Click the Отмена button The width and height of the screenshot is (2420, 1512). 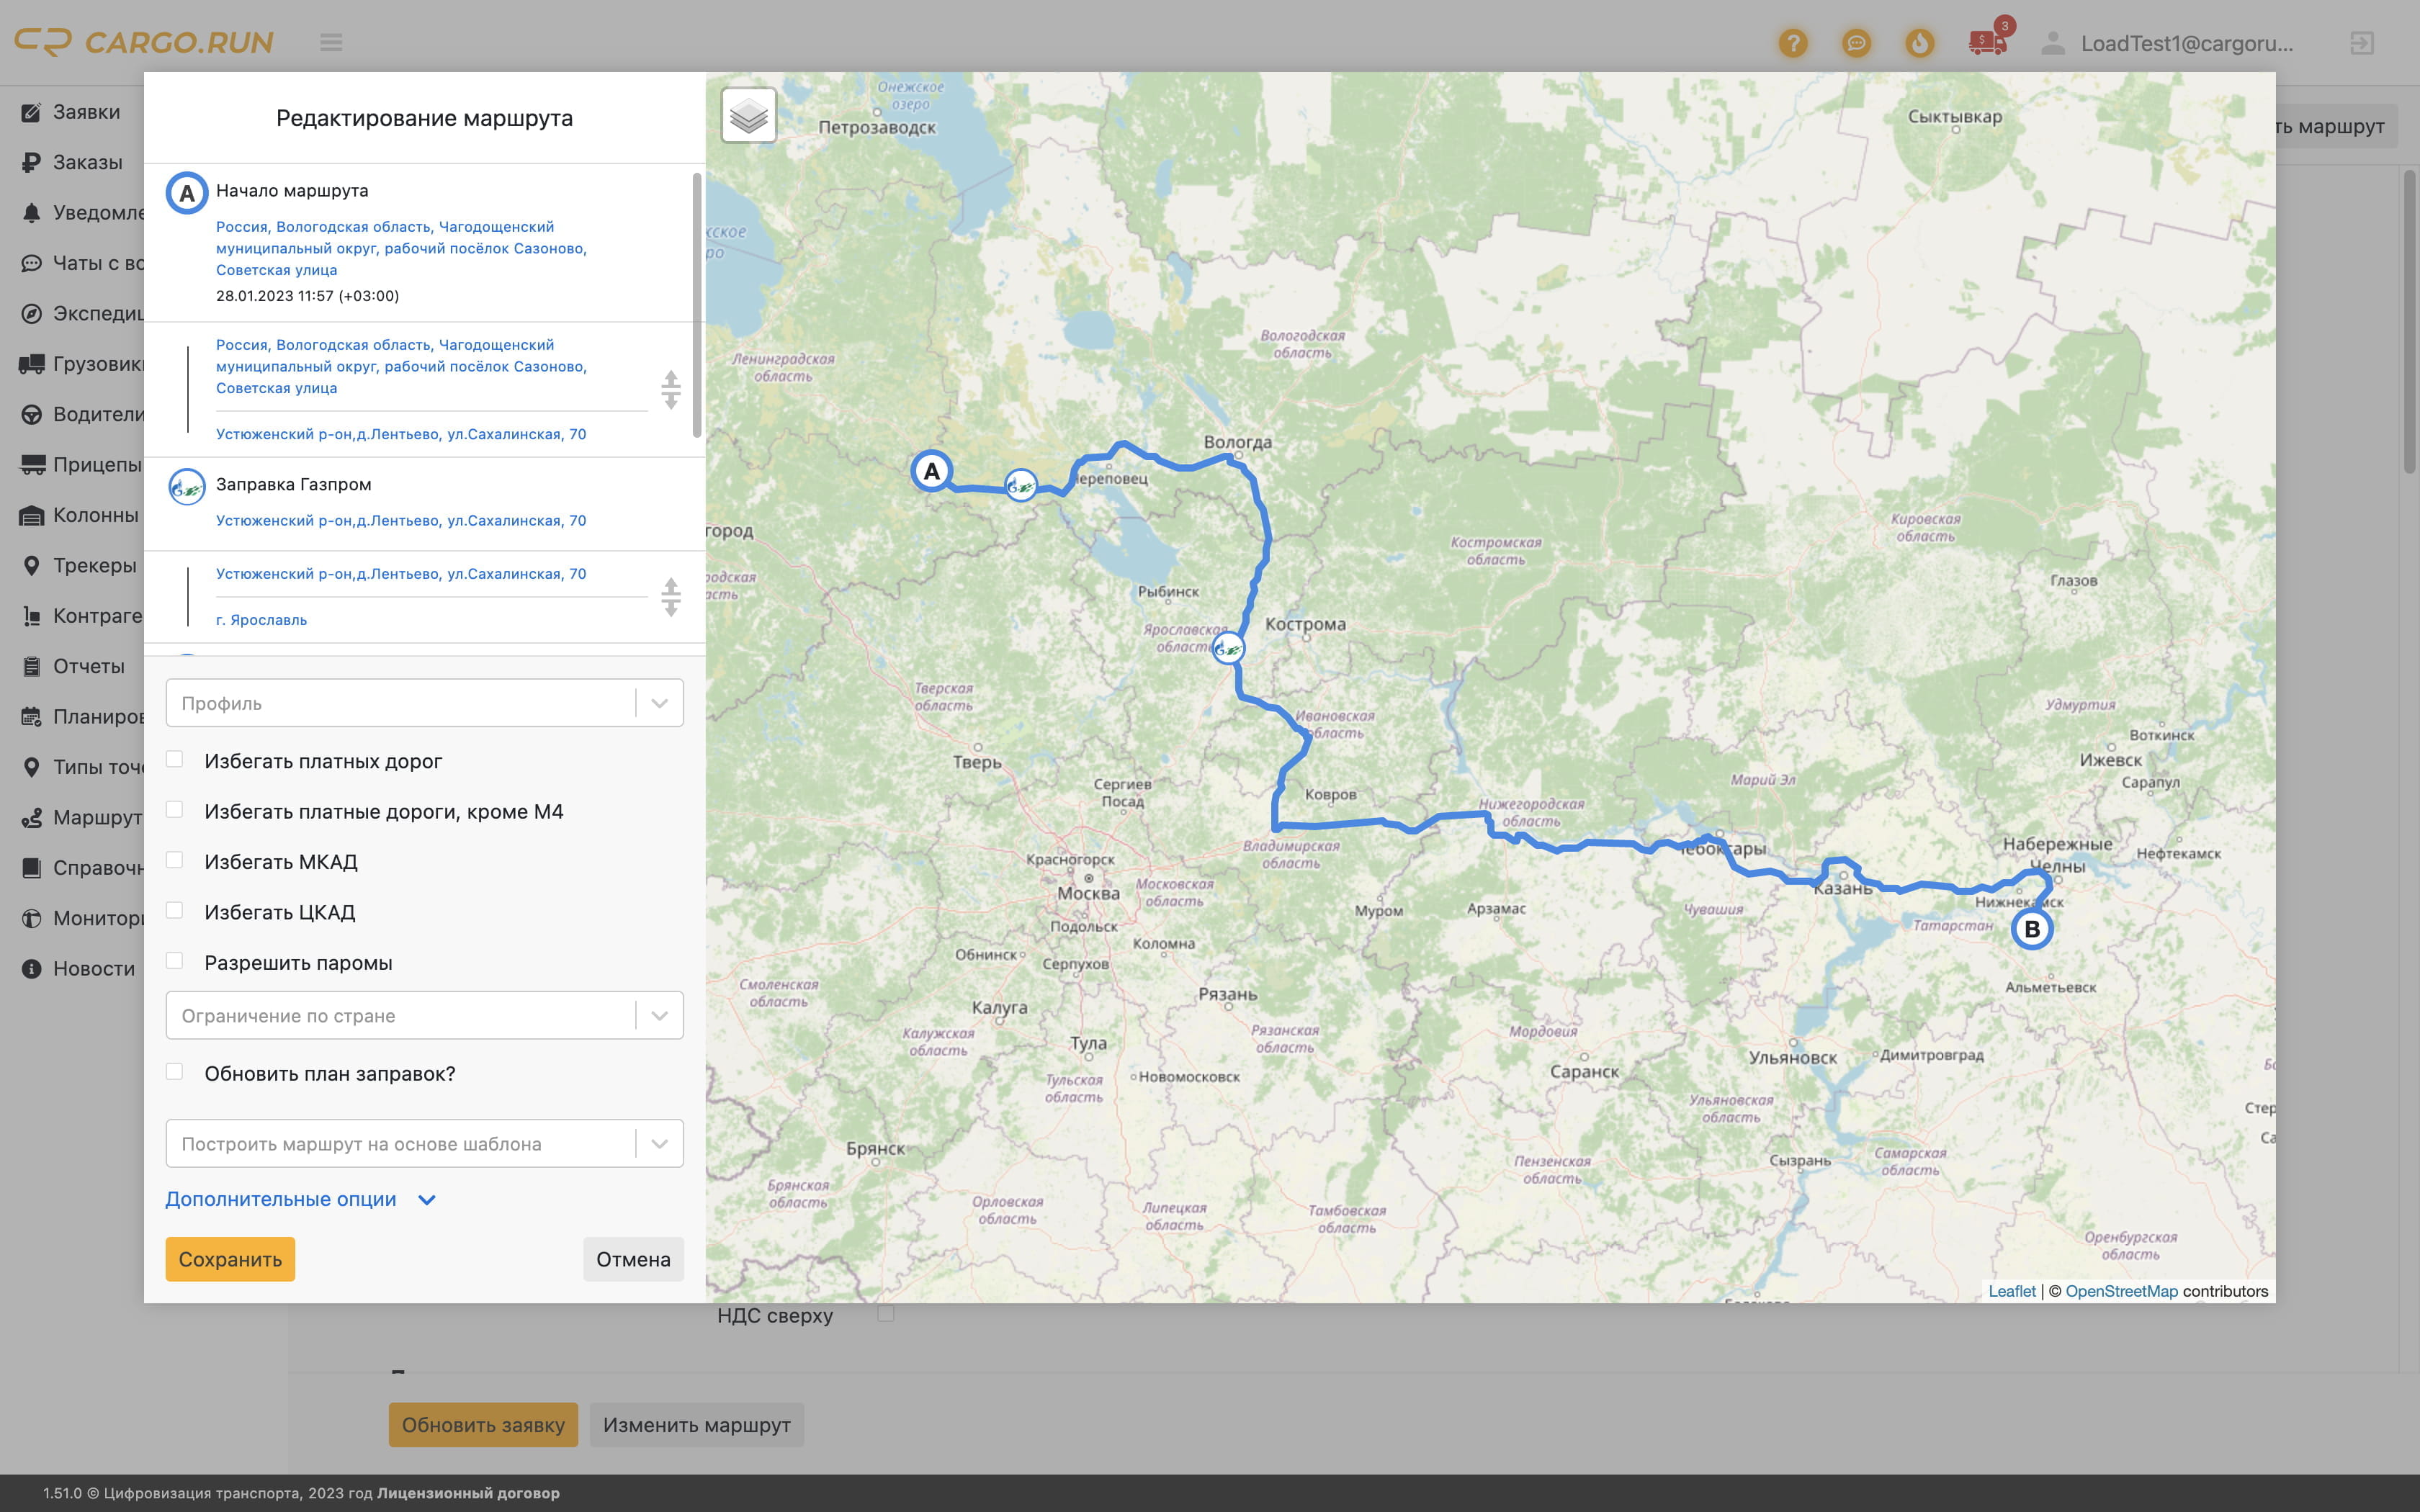633,1259
